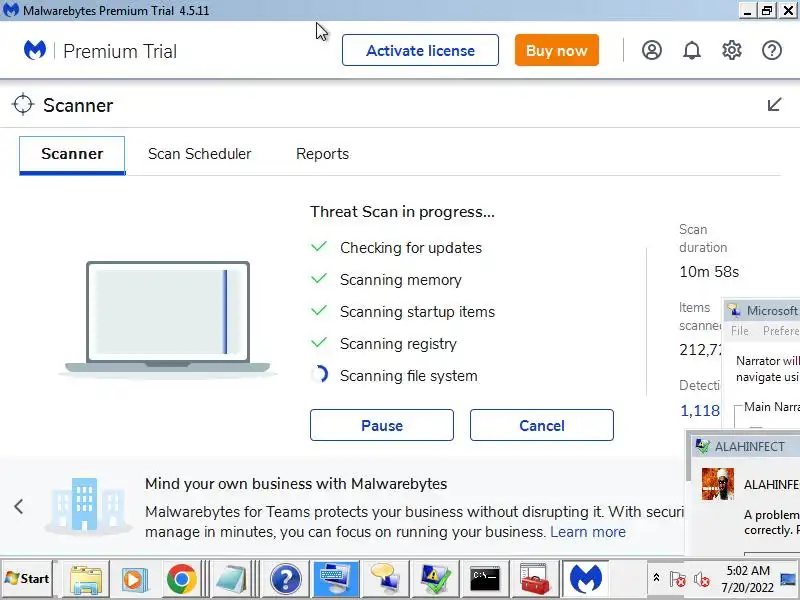Click the '10m 58s' scan duration value
This screenshot has width=800, height=600.
[709, 271]
